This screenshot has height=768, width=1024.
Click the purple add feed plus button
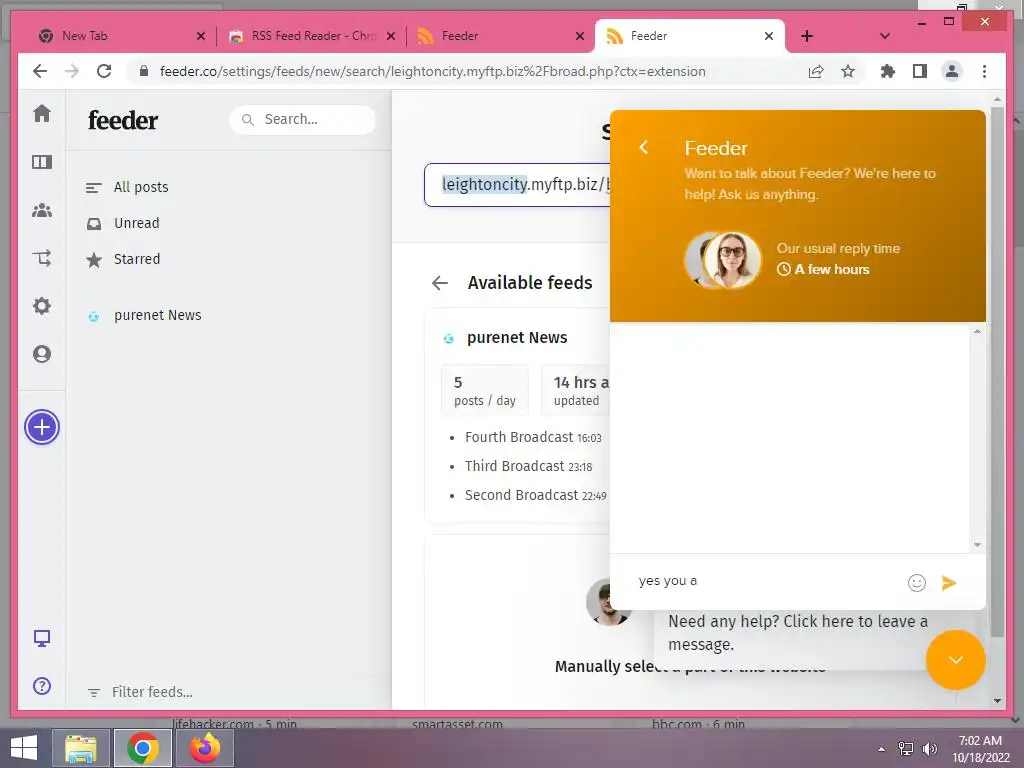[42, 427]
